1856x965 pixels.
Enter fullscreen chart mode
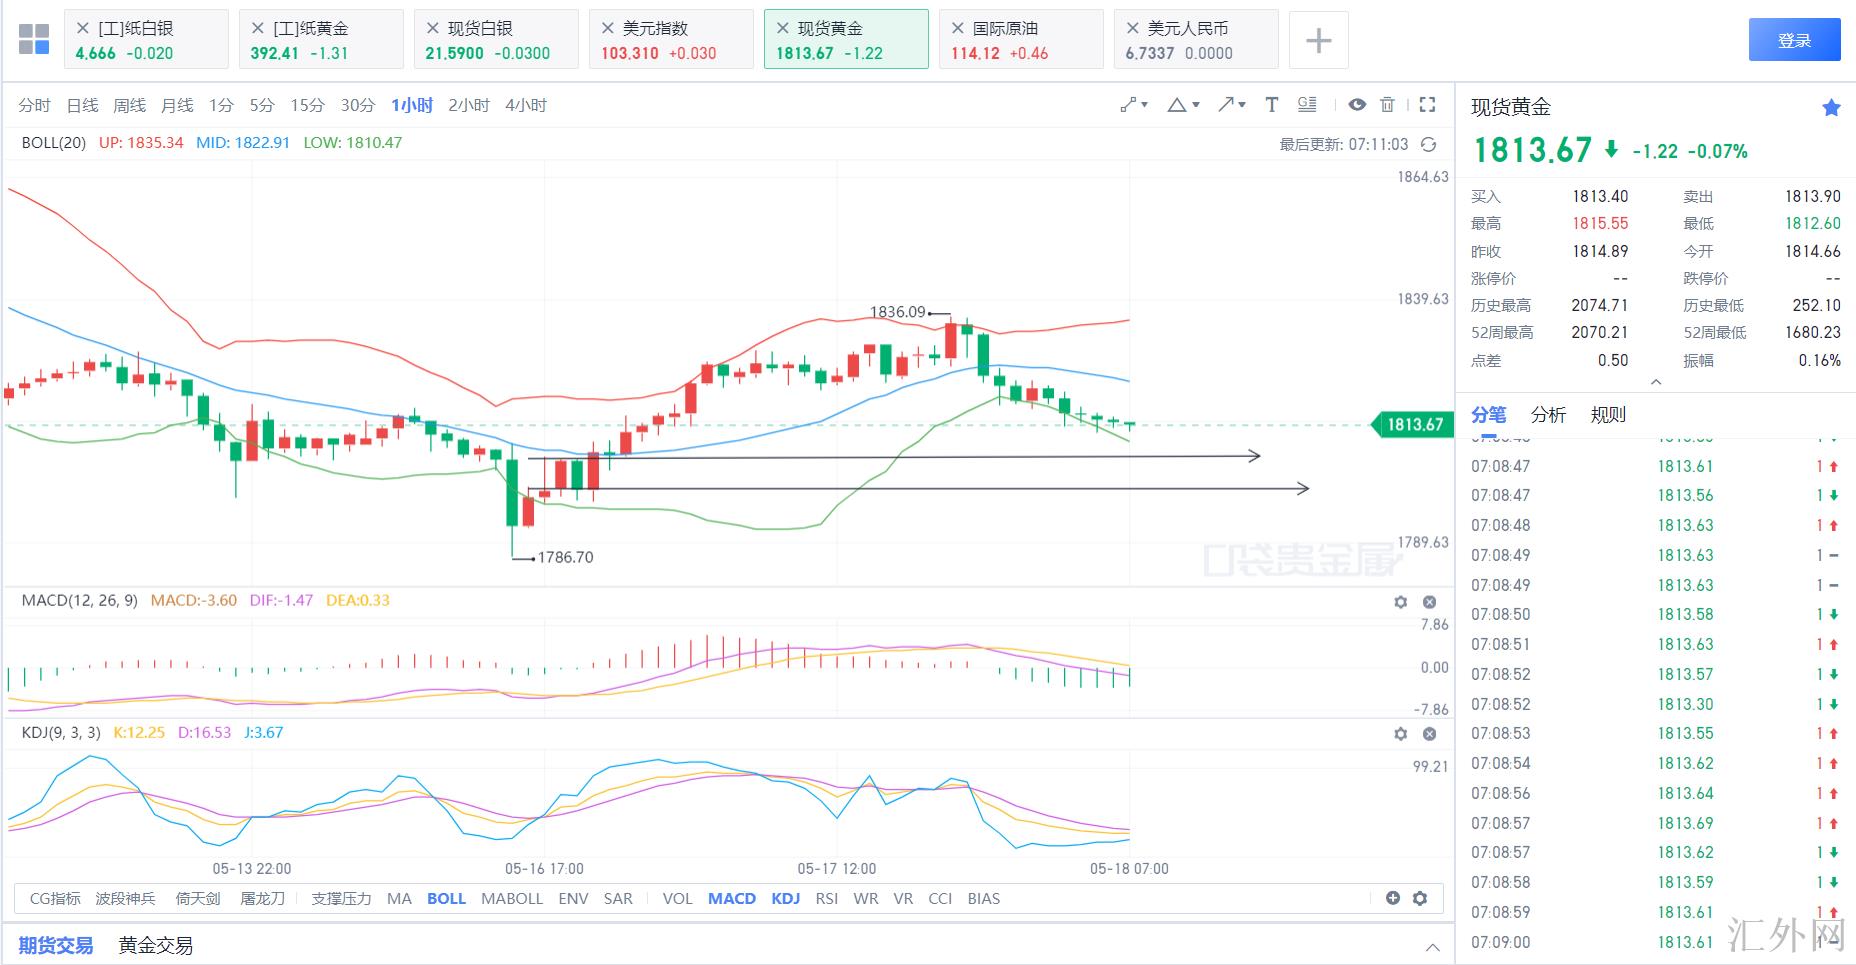click(1428, 105)
